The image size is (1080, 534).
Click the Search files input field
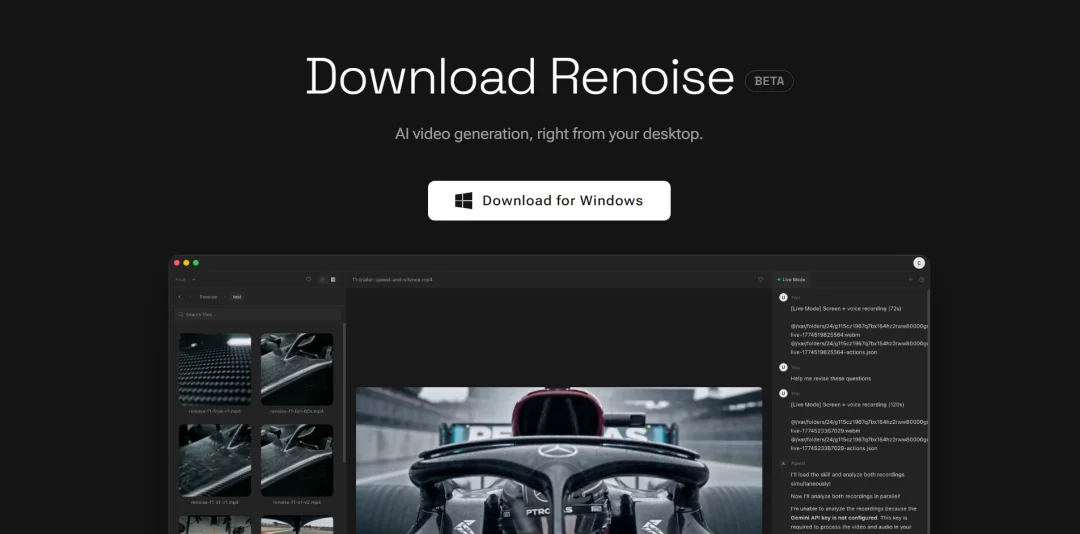tap(258, 314)
